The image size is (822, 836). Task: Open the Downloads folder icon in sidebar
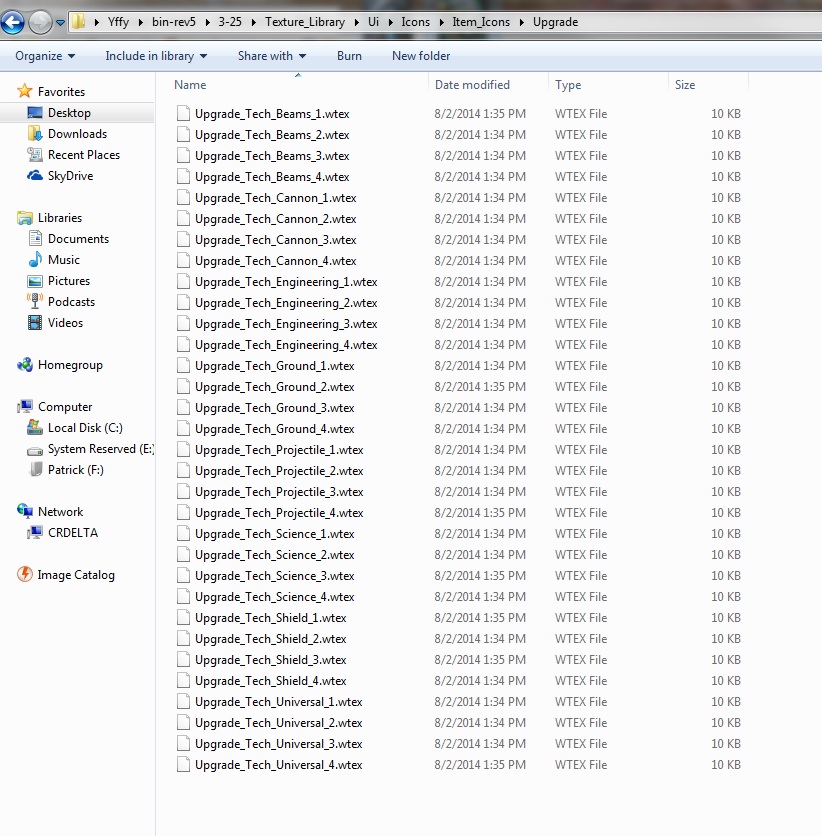coord(35,134)
